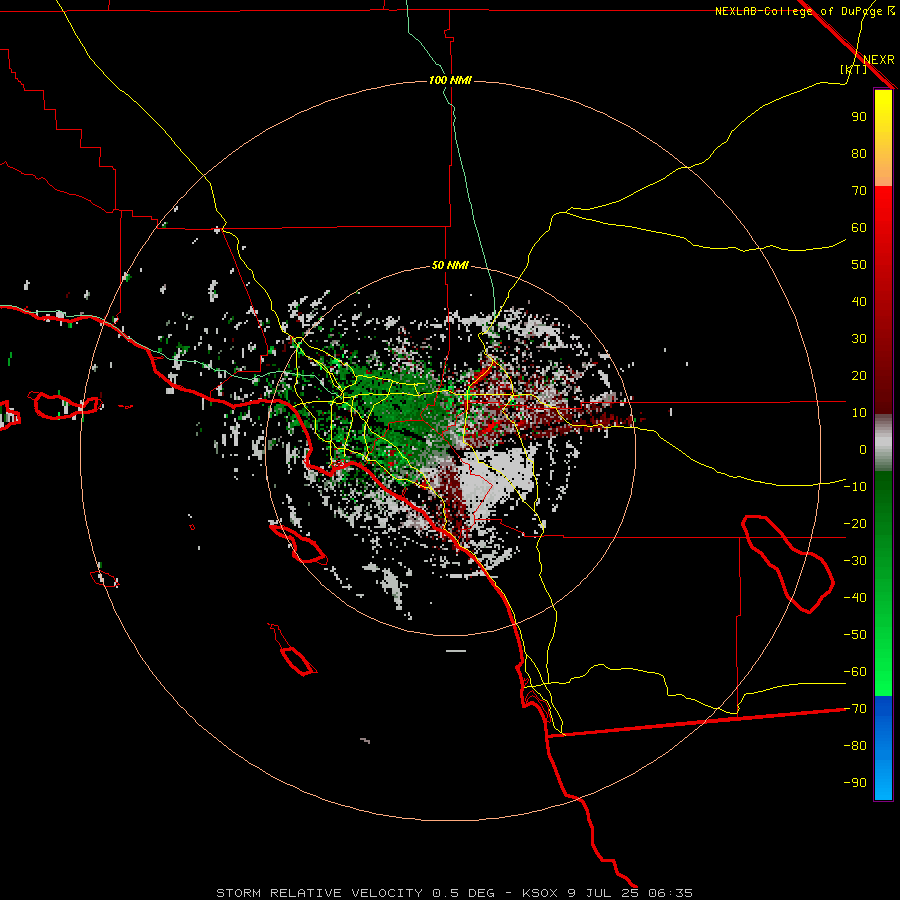Click the blue bottom color bar segment
The image size is (900, 900).
point(883,748)
